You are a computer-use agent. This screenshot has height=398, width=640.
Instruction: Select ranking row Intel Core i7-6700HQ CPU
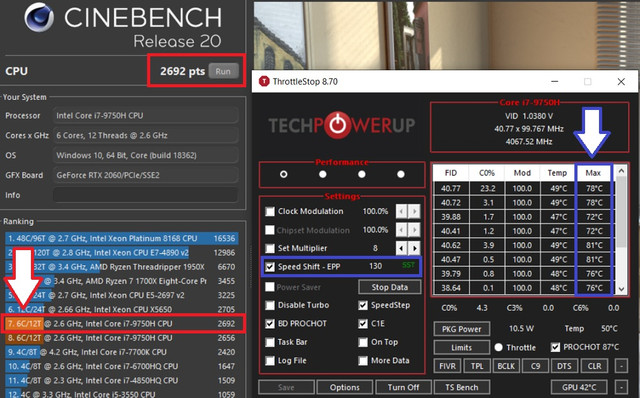[122, 366]
